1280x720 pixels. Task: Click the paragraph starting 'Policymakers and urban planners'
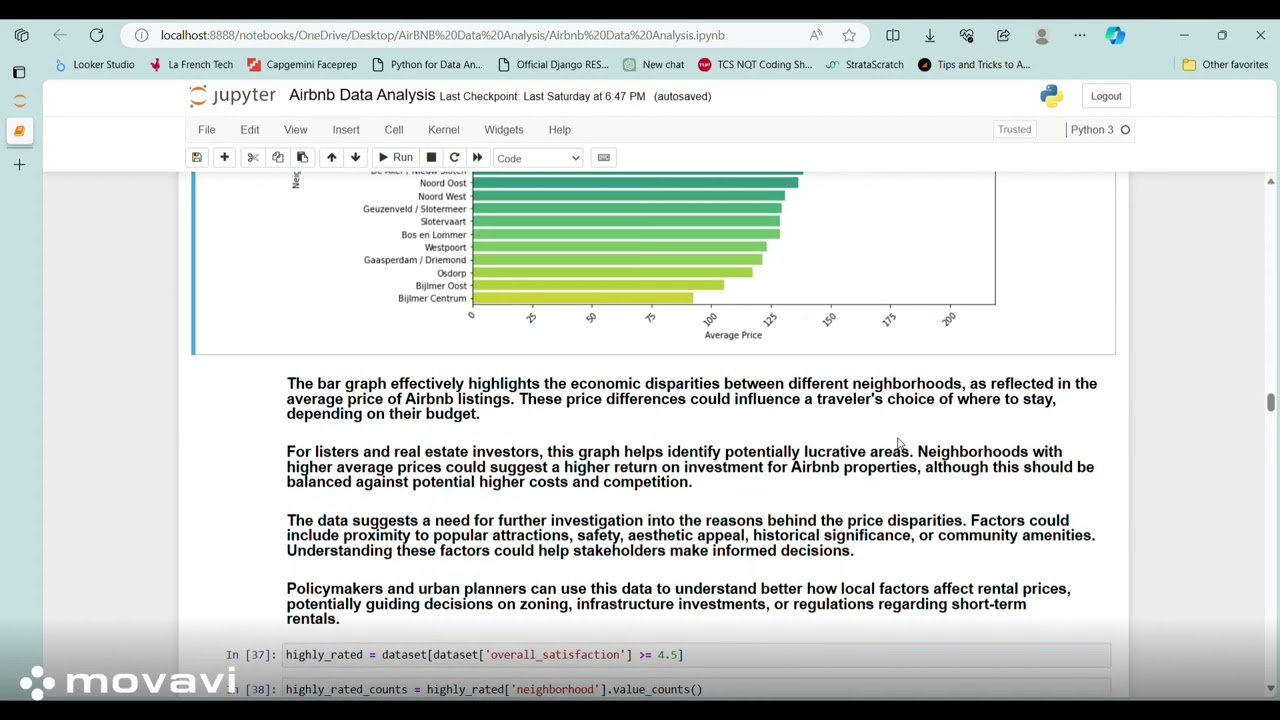[679, 604]
